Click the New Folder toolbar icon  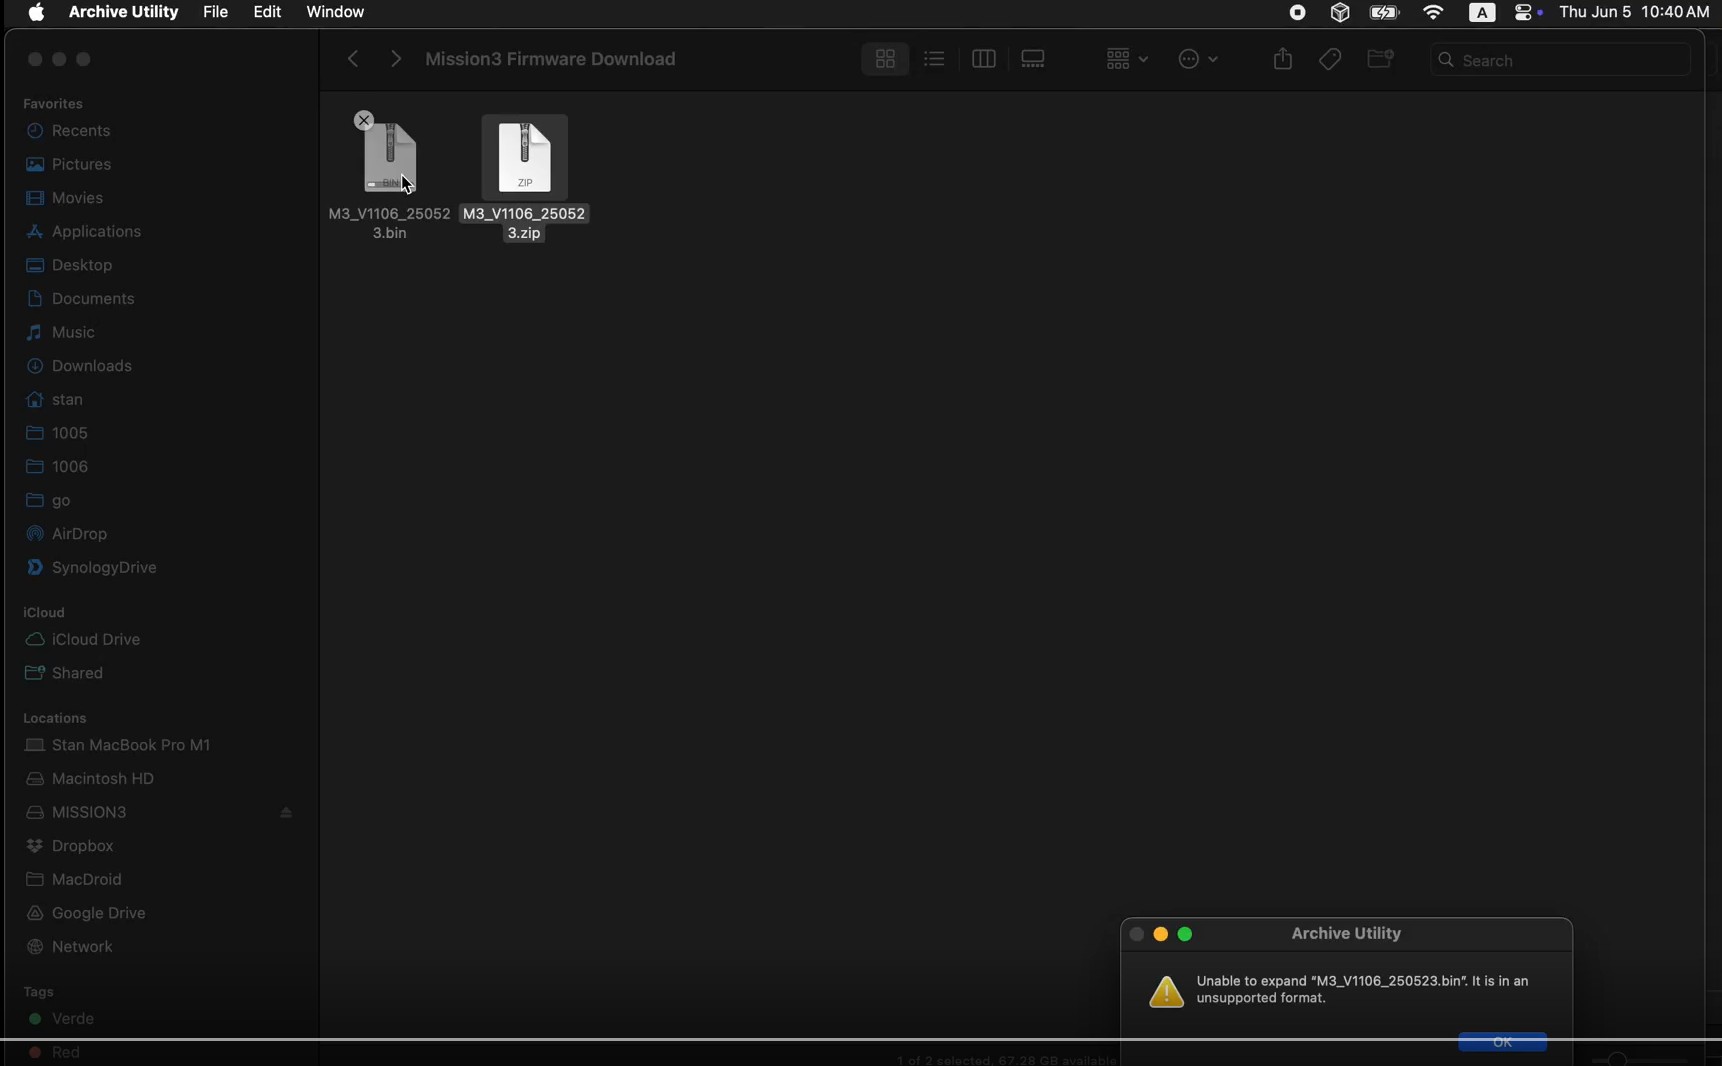point(1380,60)
